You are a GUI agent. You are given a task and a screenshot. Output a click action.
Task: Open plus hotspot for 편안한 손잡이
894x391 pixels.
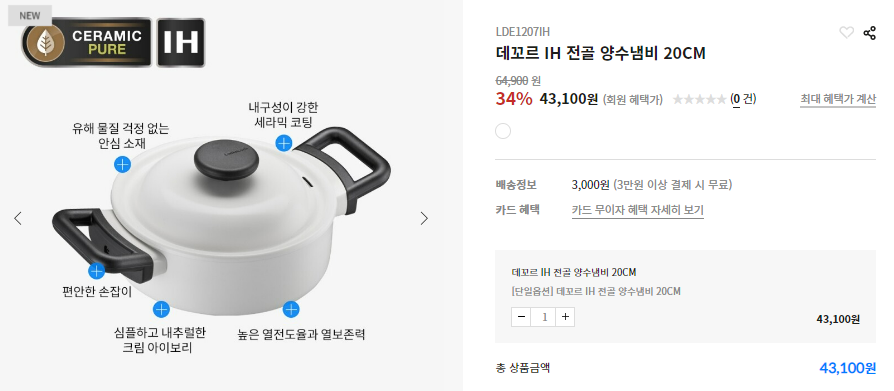[x=97, y=271]
